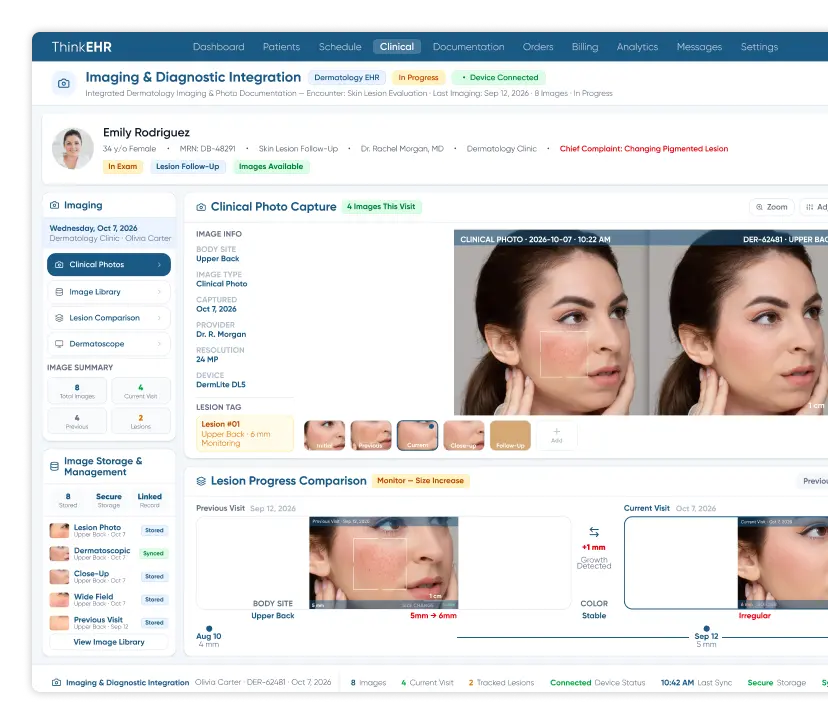The width and height of the screenshot is (828, 724).
Task: Open the Close-Up storage row
Action: click(x=109, y=577)
